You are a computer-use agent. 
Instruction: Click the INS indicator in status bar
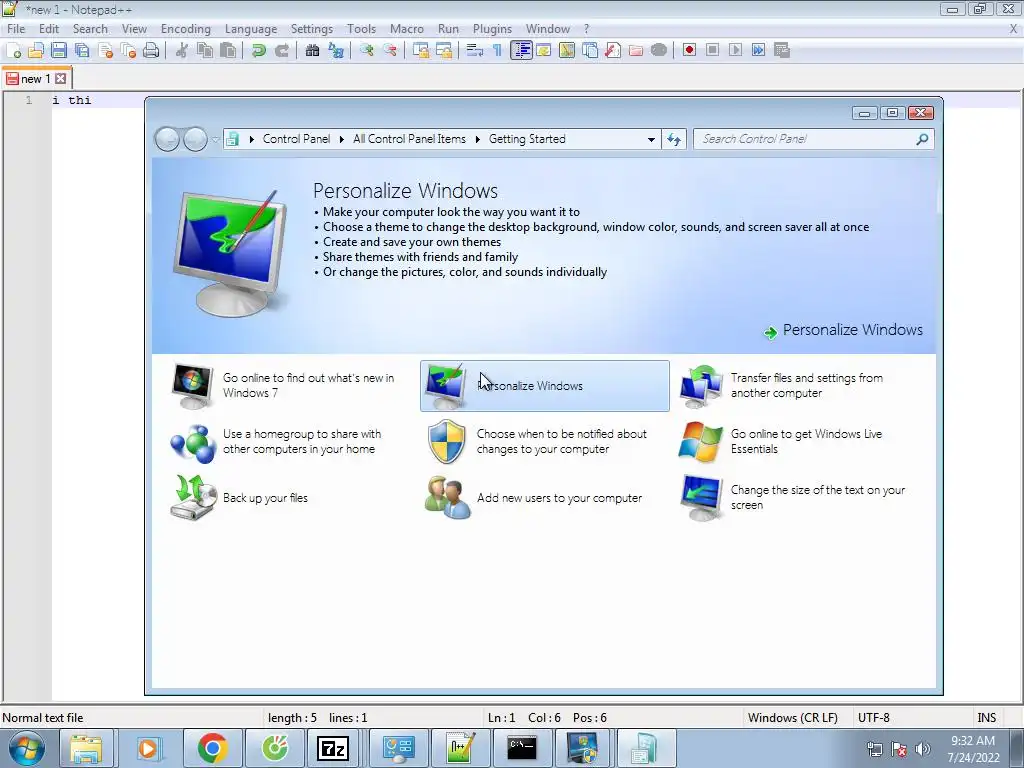point(986,718)
